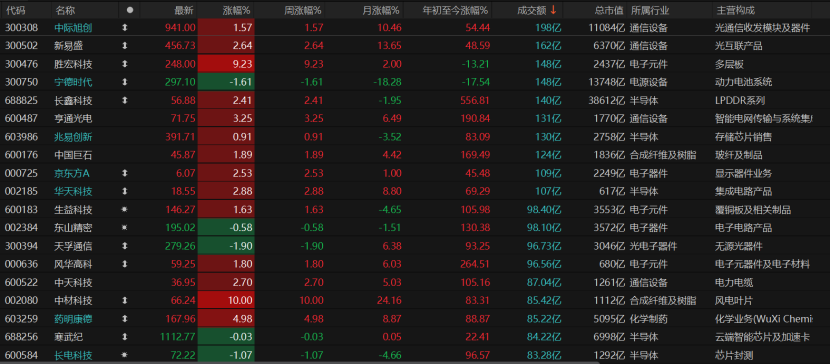Click the marker icon in the 华天科技 row

pos(125,192)
